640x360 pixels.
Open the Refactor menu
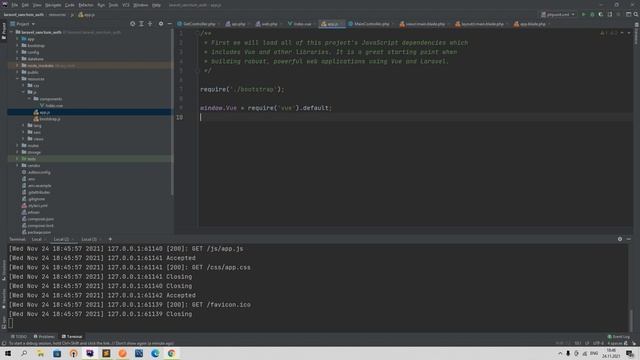click(86, 5)
